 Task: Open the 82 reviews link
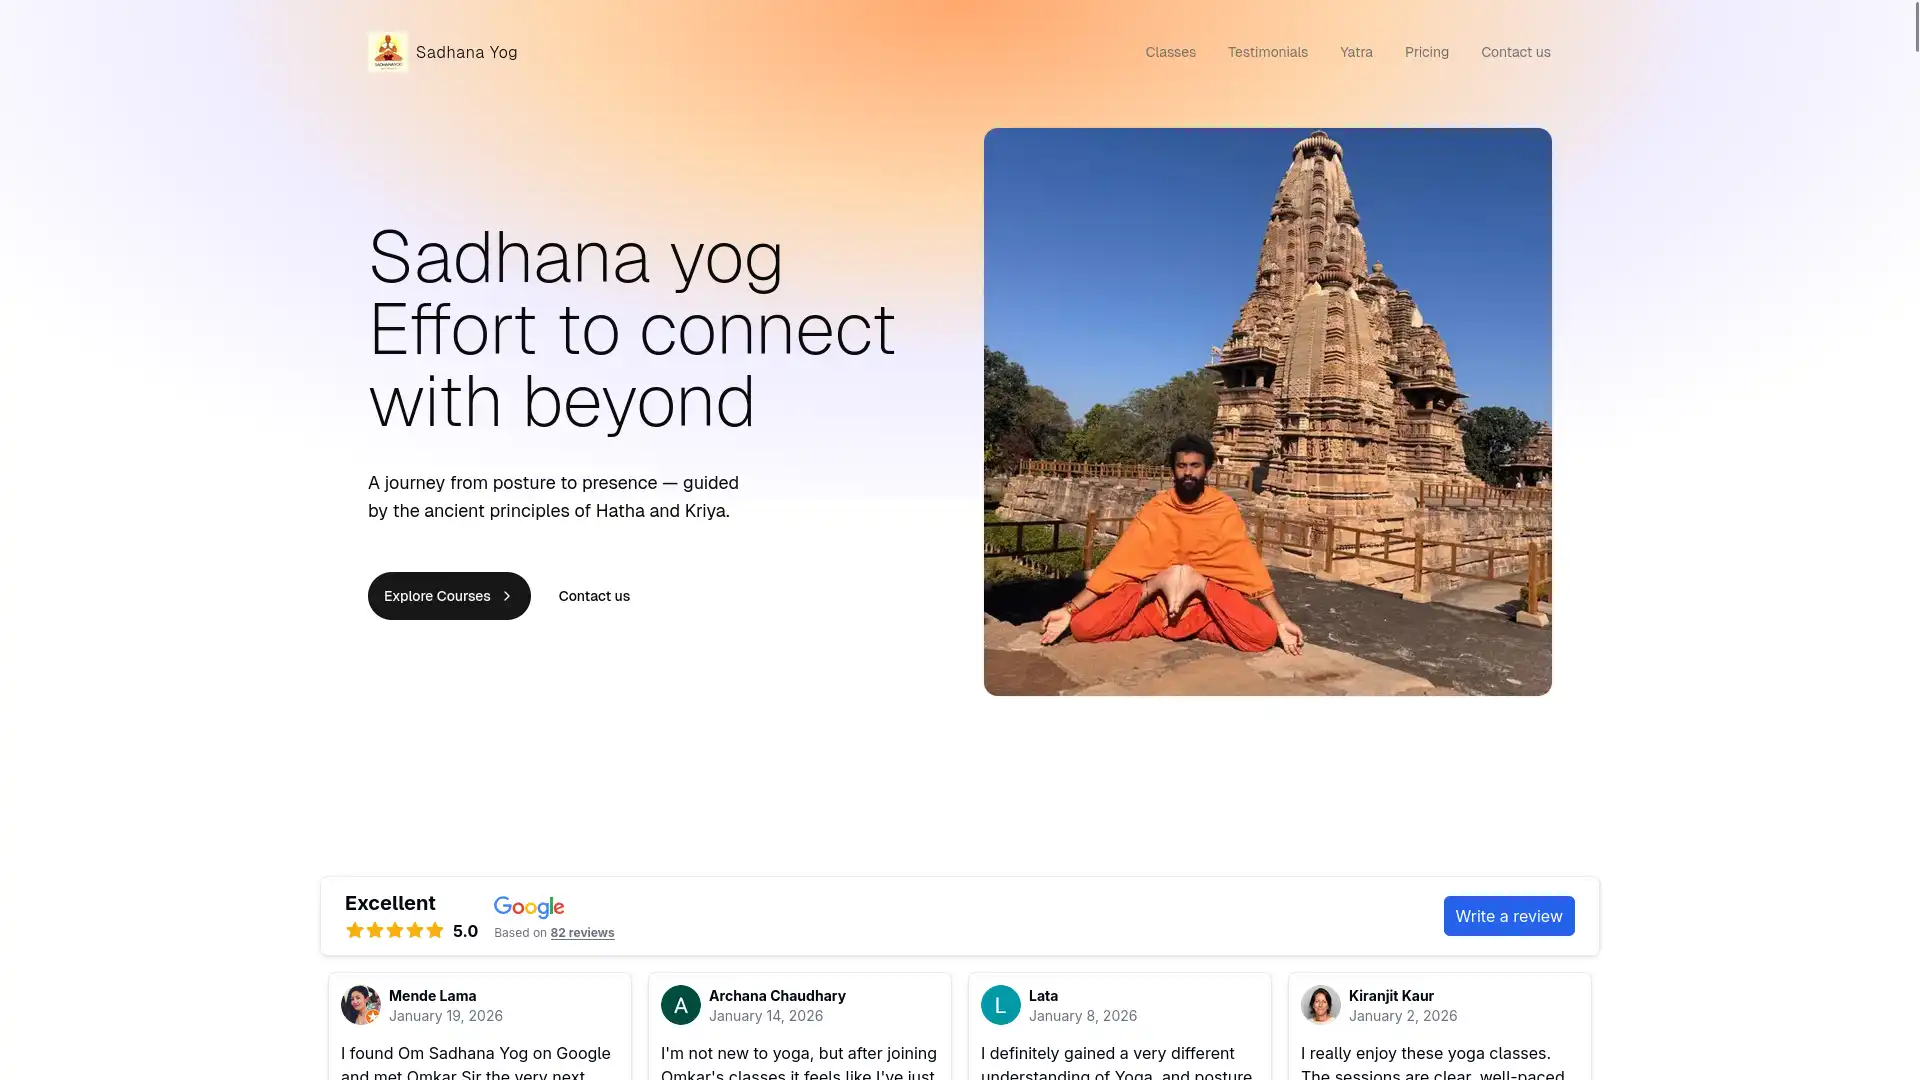pyautogui.click(x=582, y=933)
